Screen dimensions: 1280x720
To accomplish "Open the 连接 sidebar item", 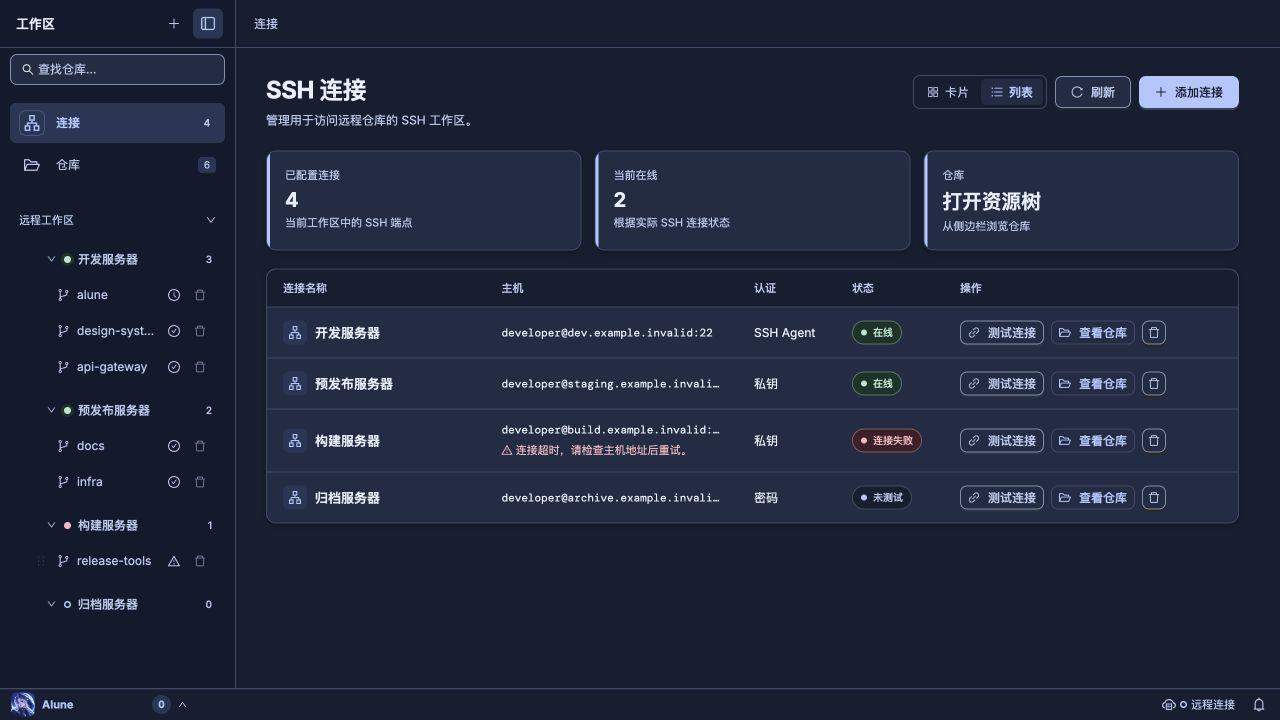I will [118, 123].
